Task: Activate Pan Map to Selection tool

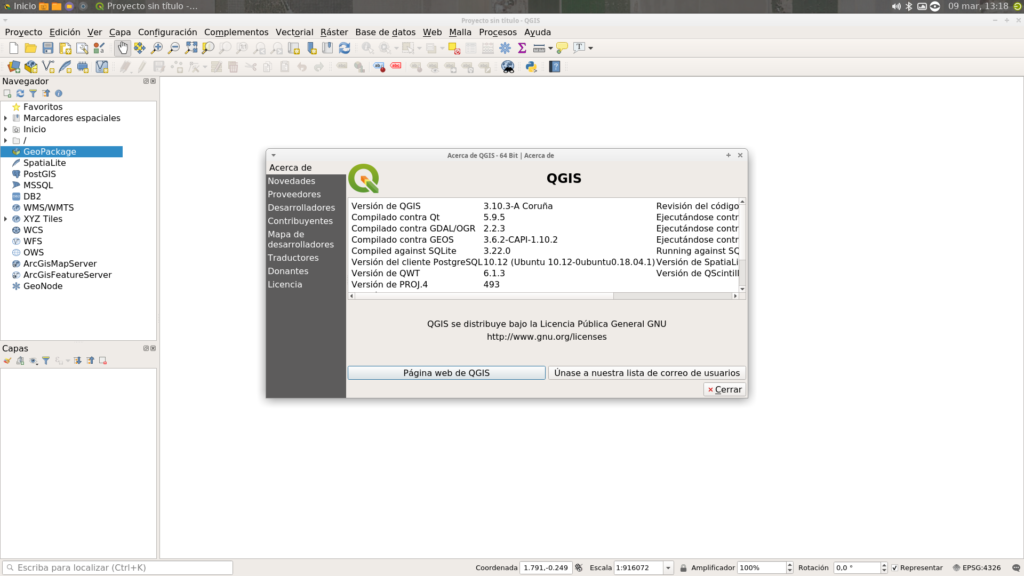Action: click(140, 48)
